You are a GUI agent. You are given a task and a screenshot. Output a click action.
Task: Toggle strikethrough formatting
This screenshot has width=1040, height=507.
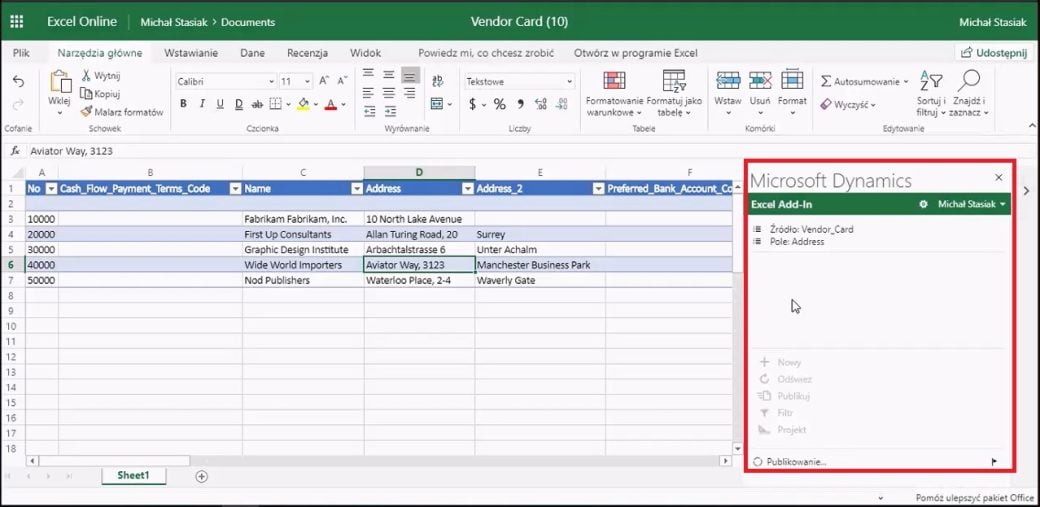[x=257, y=104]
